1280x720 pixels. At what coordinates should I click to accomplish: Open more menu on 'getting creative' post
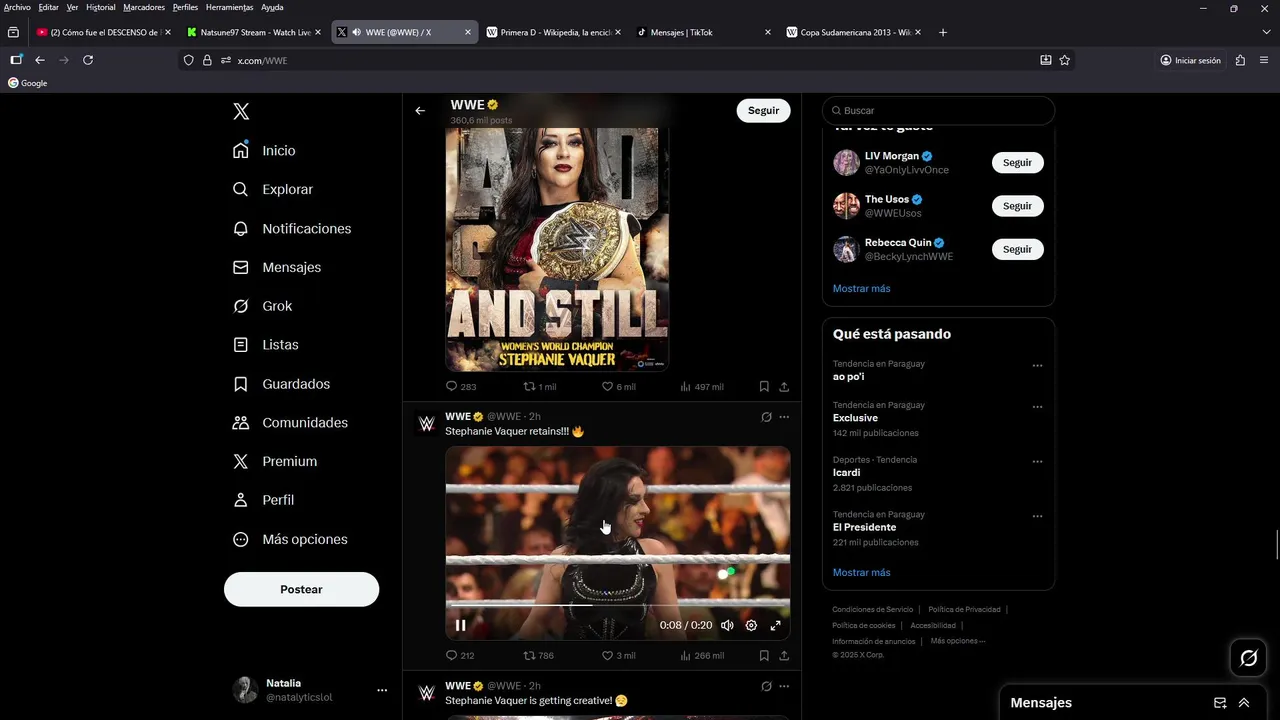tap(784, 686)
